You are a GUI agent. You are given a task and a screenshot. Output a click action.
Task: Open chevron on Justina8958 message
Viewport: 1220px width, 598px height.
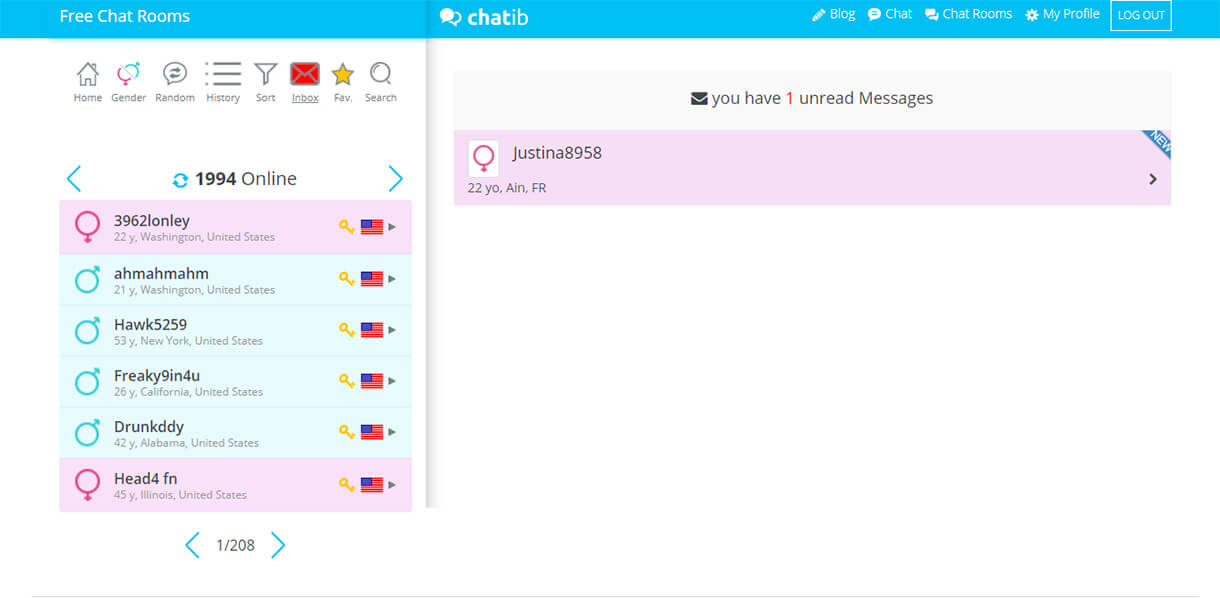click(x=1152, y=179)
